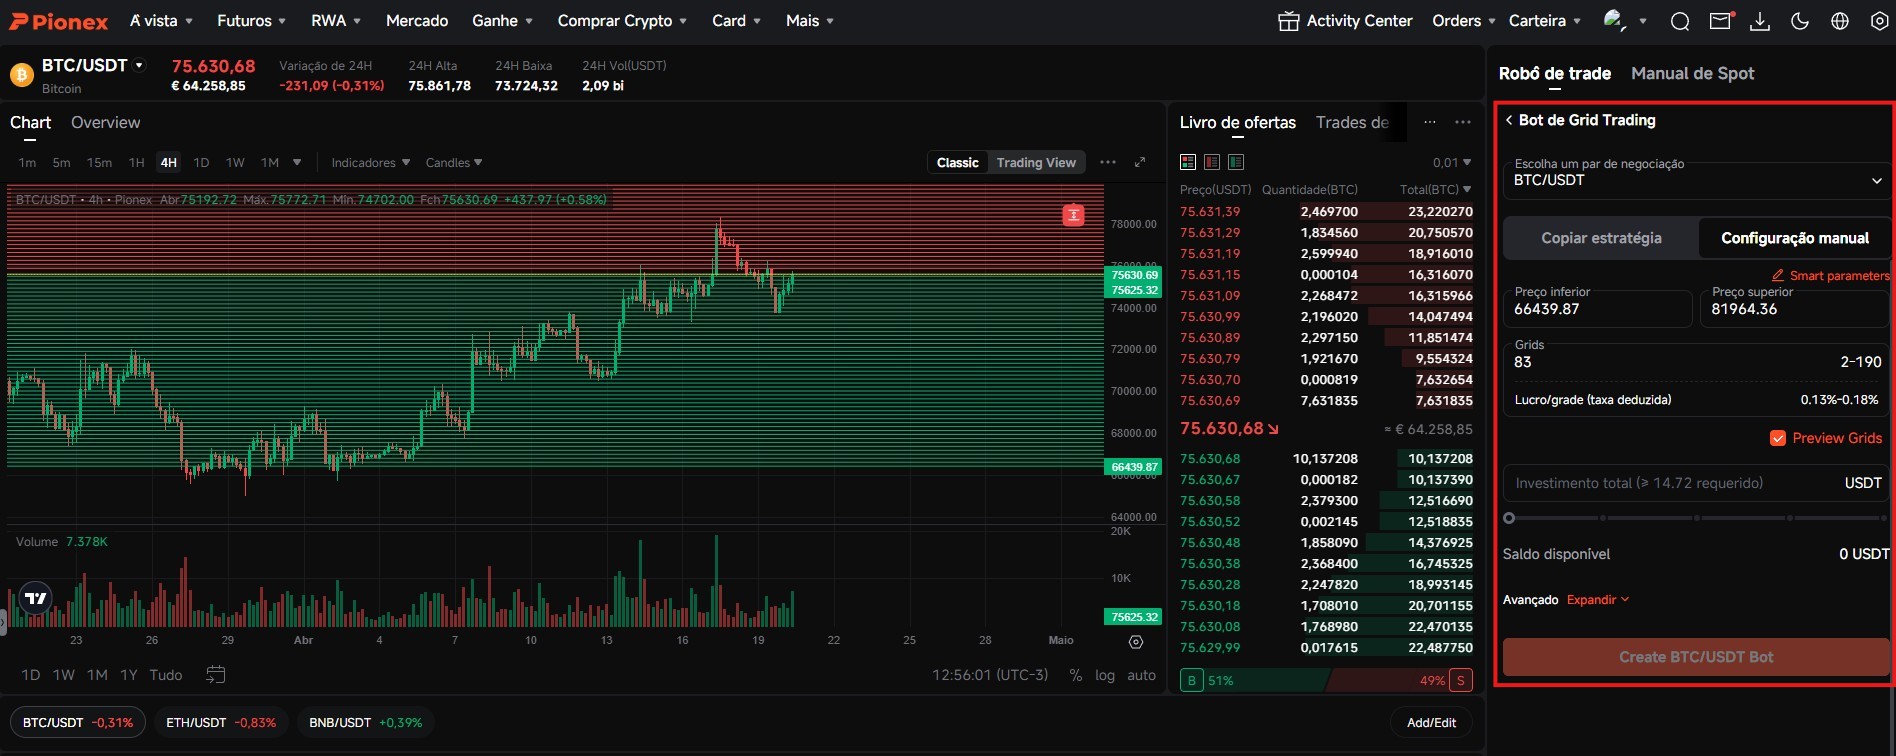The height and width of the screenshot is (756, 1896).
Task: Open the BTC/USDT pair selector arrow
Action: 139,65
